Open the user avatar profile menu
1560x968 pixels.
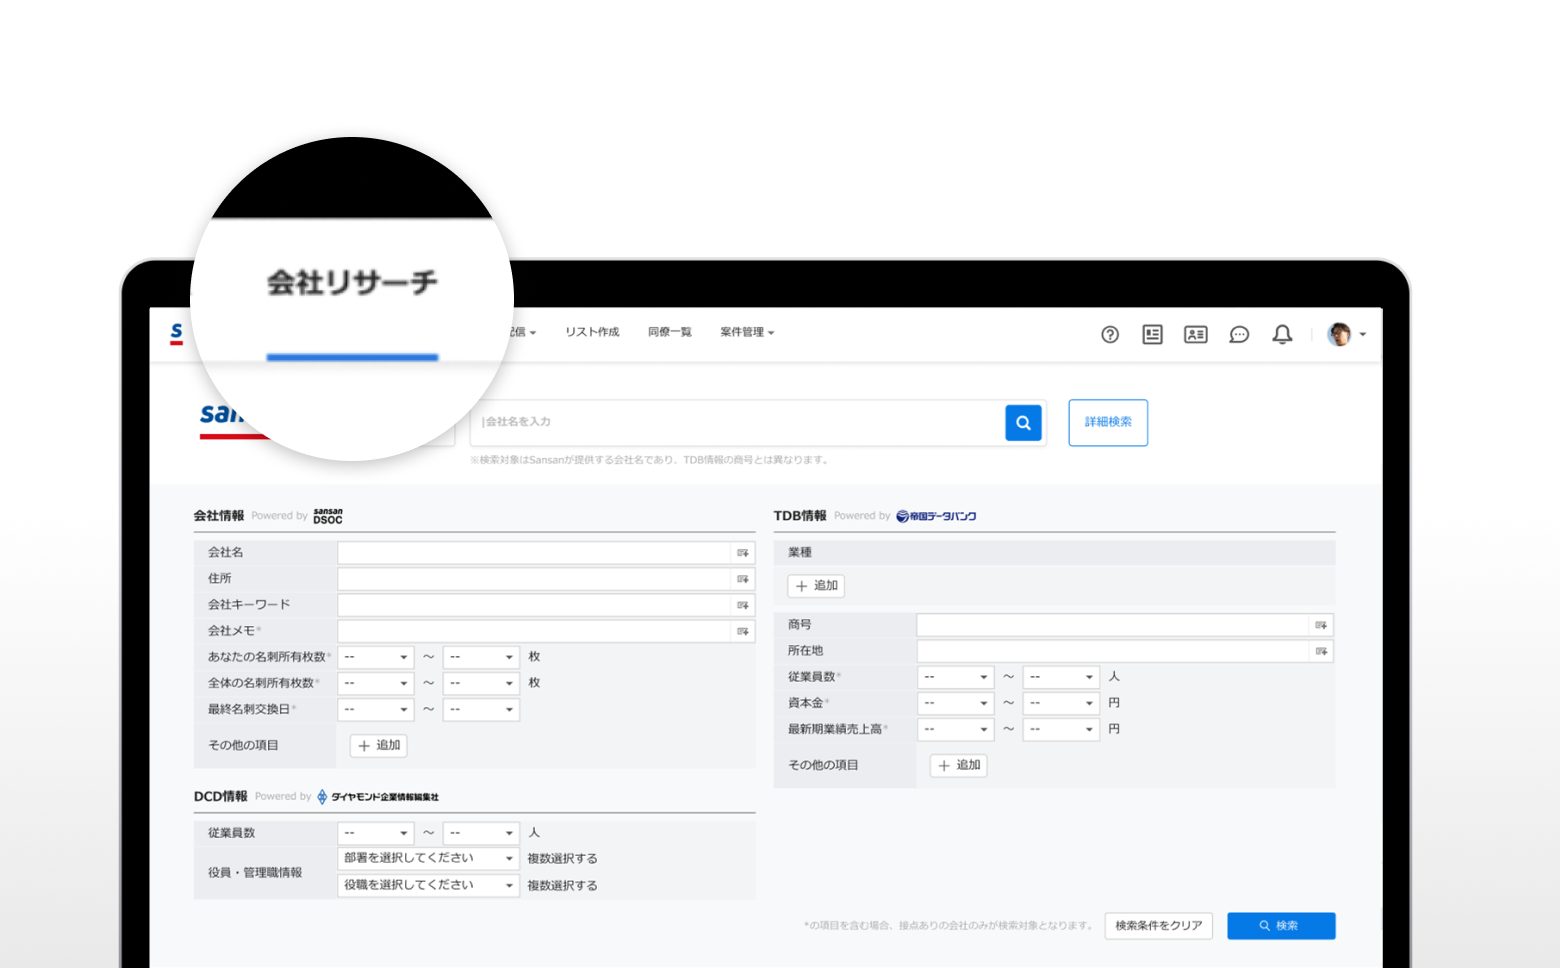1346,334
